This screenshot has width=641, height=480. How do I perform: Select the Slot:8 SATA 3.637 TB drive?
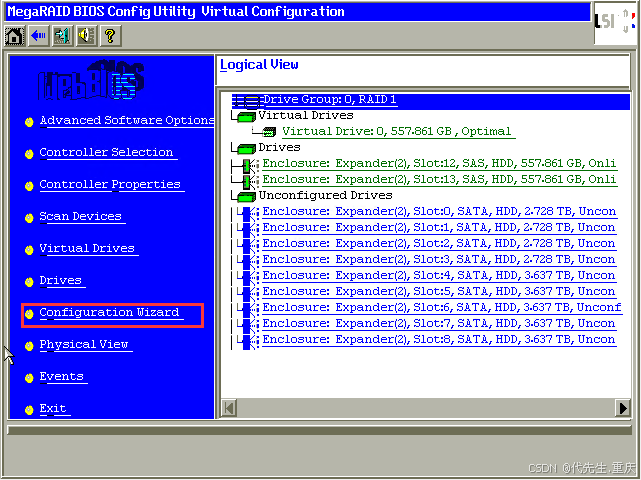439,339
